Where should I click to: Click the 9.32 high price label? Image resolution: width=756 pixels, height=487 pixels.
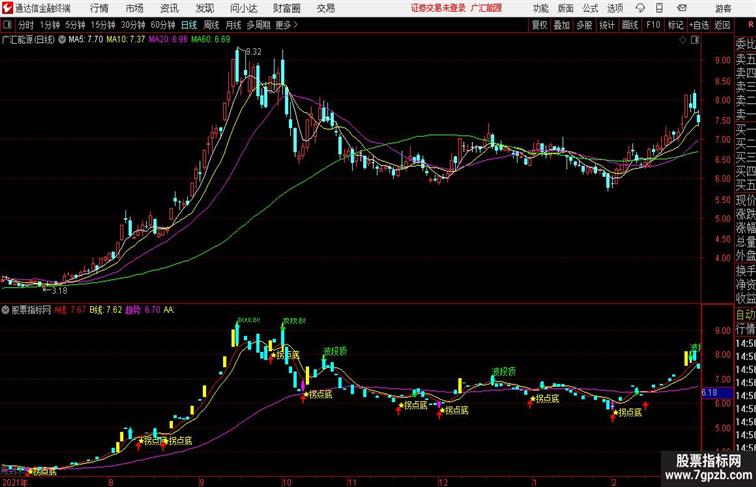point(253,52)
